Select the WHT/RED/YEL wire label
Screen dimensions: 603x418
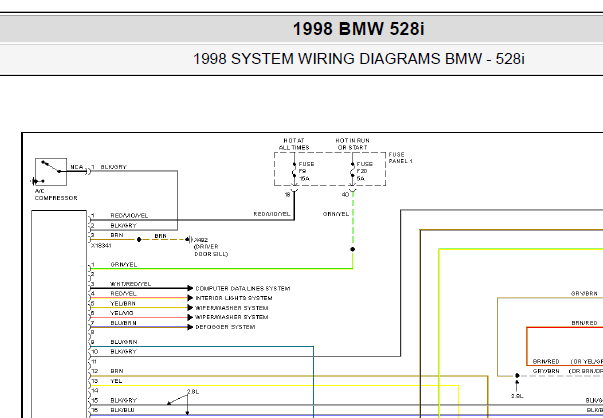click(x=131, y=284)
